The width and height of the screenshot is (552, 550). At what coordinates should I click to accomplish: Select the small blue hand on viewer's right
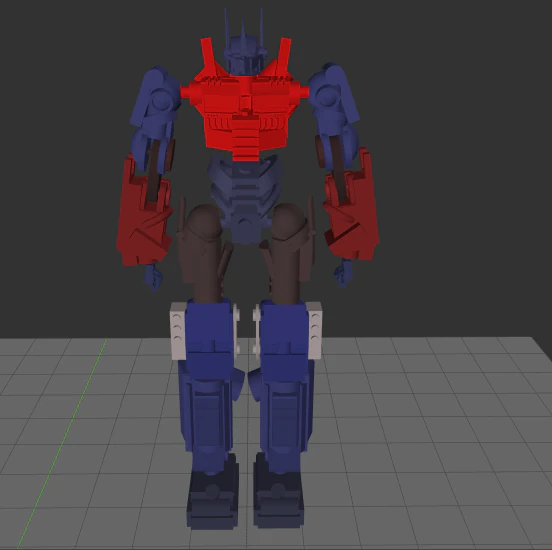tap(344, 273)
